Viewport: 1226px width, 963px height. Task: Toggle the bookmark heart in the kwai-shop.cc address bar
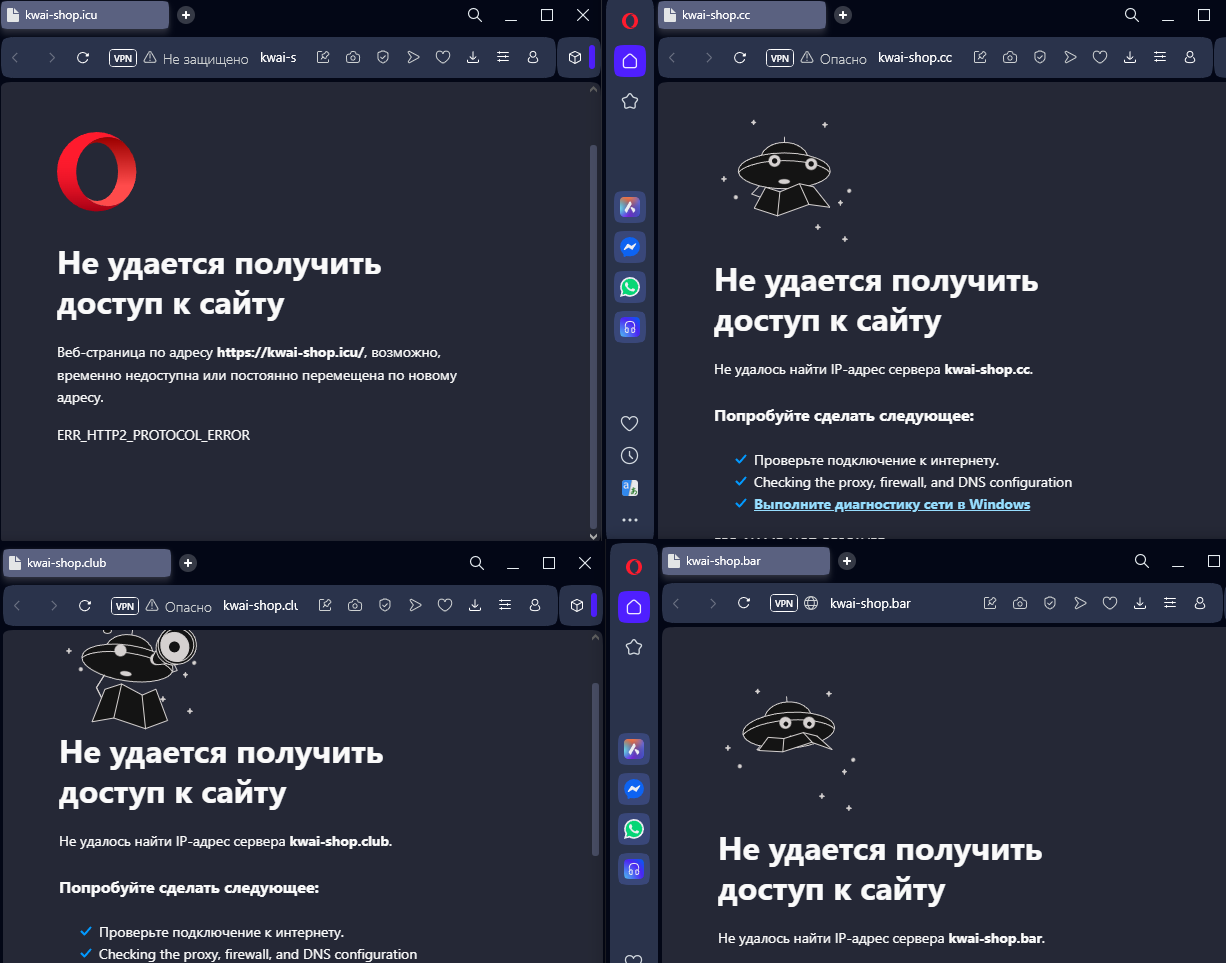(1100, 58)
